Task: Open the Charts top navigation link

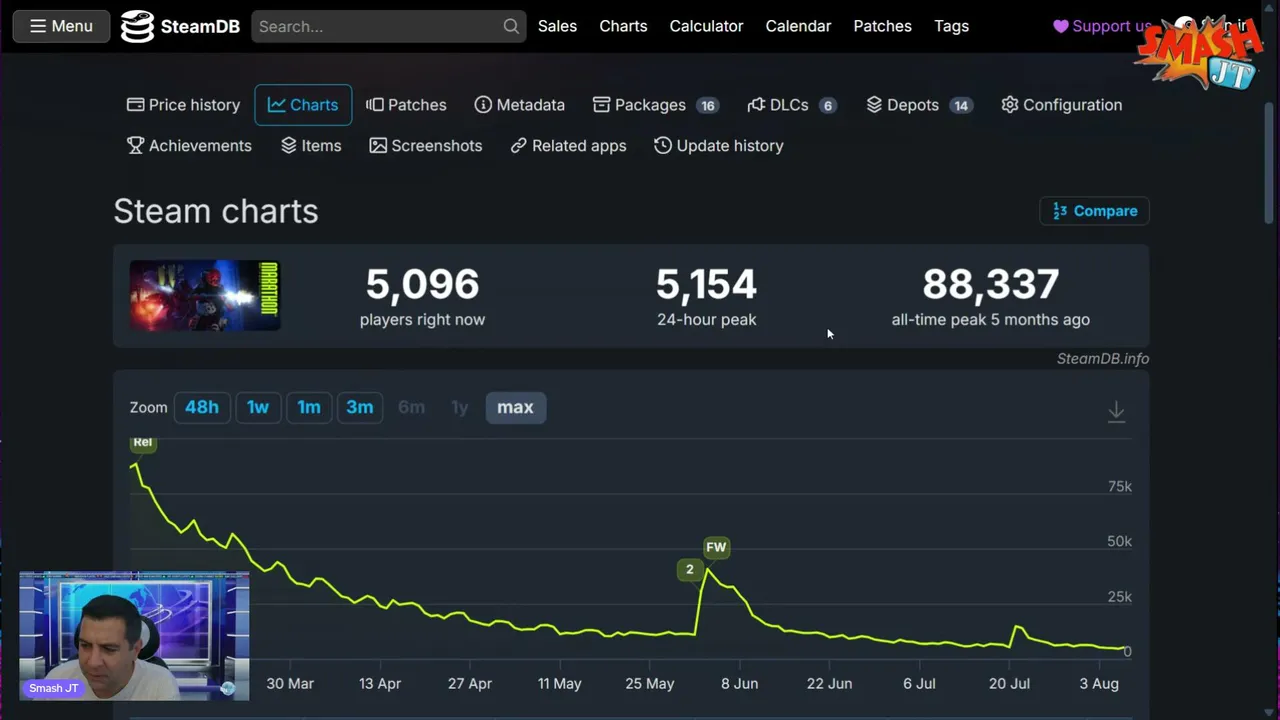Action: coord(623,26)
